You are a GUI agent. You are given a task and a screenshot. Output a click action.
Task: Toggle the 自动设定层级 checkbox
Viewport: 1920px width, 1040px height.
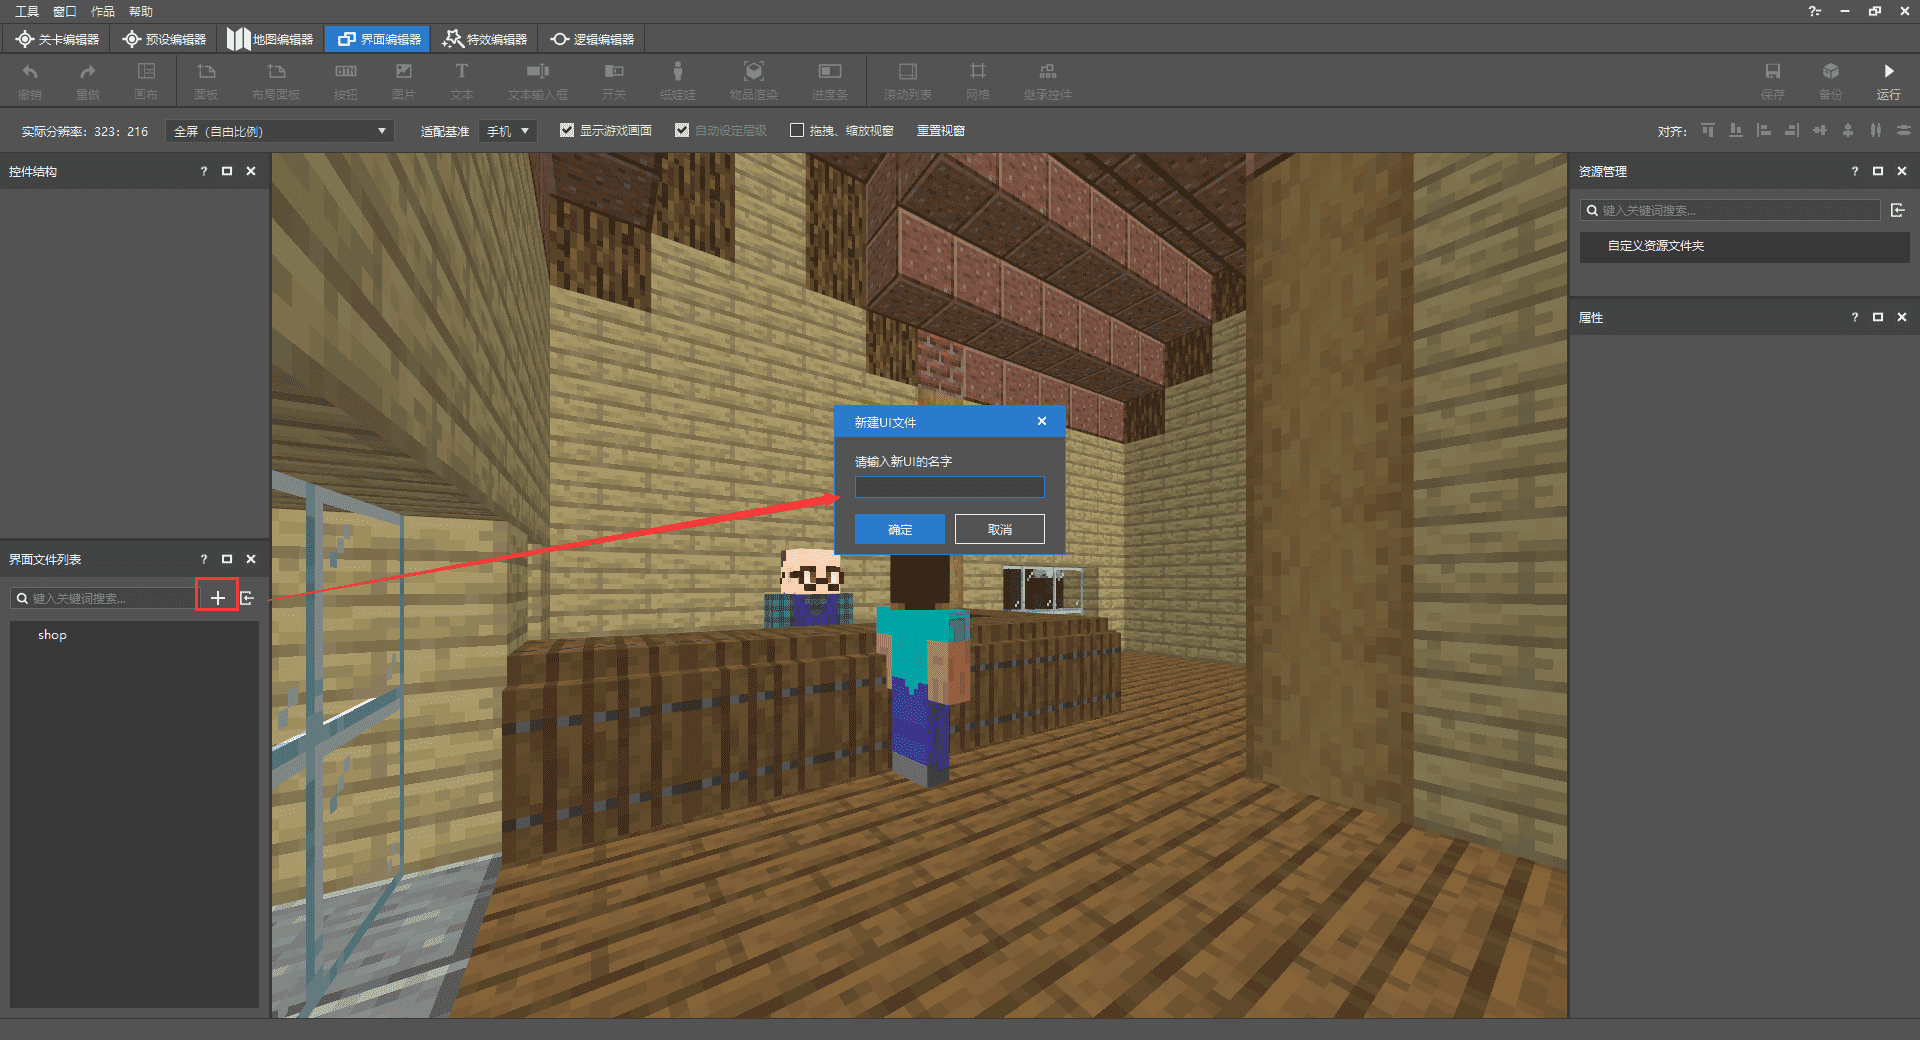pyautogui.click(x=682, y=131)
